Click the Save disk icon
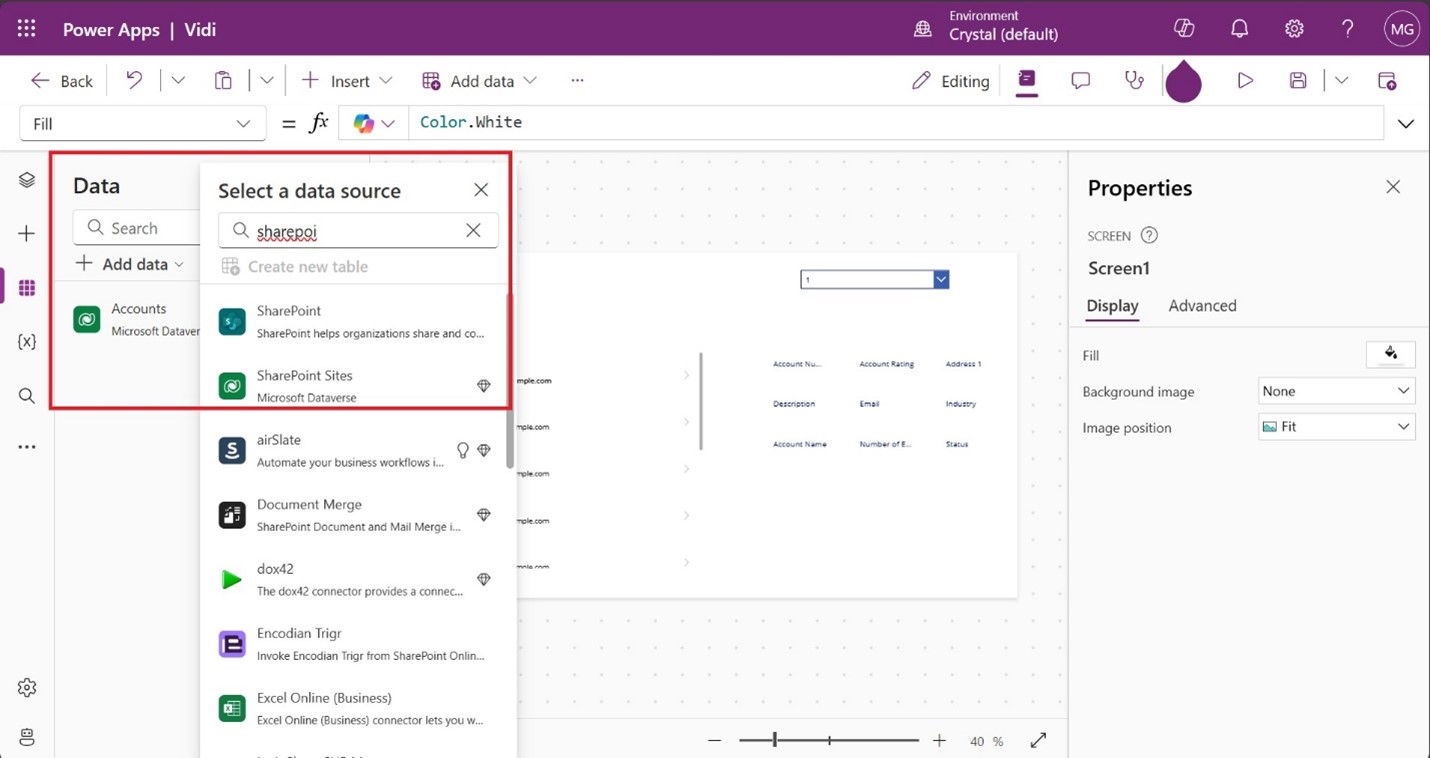 pos(1298,81)
